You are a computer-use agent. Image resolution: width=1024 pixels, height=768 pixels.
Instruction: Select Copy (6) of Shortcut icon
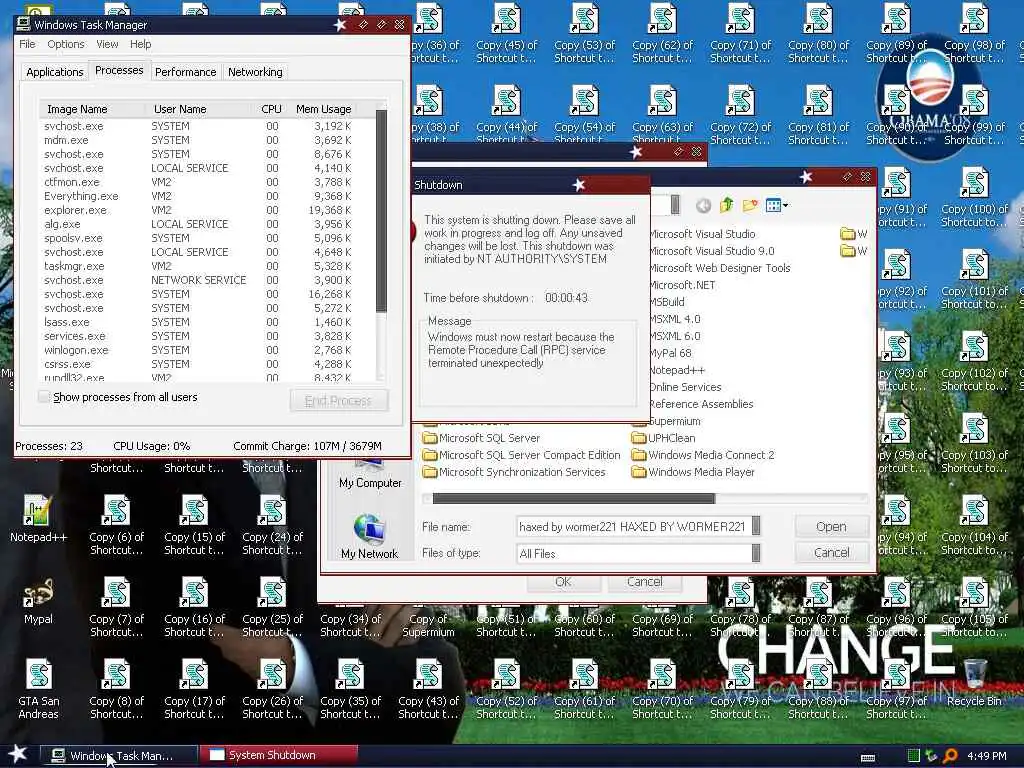(116, 525)
